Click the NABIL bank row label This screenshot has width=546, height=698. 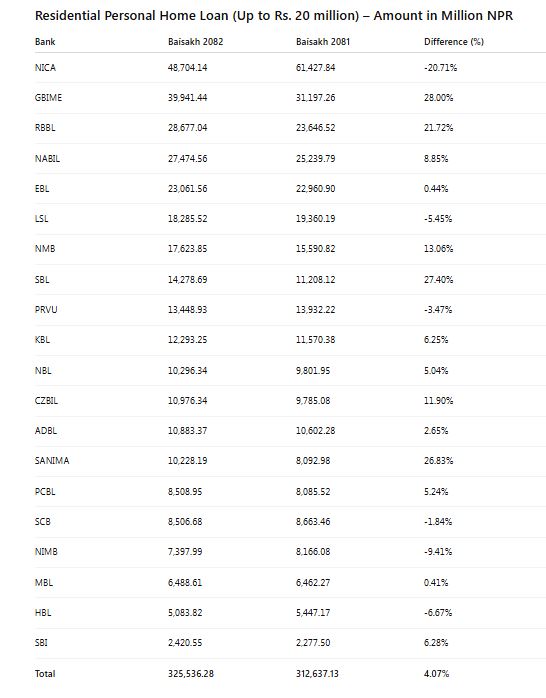point(47,158)
